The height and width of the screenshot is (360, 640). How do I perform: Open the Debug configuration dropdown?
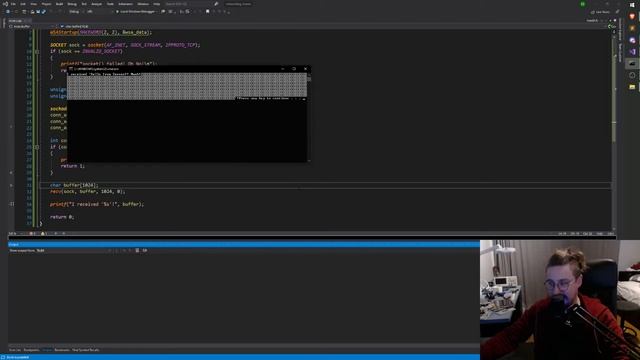pyautogui.click(x=75, y=12)
